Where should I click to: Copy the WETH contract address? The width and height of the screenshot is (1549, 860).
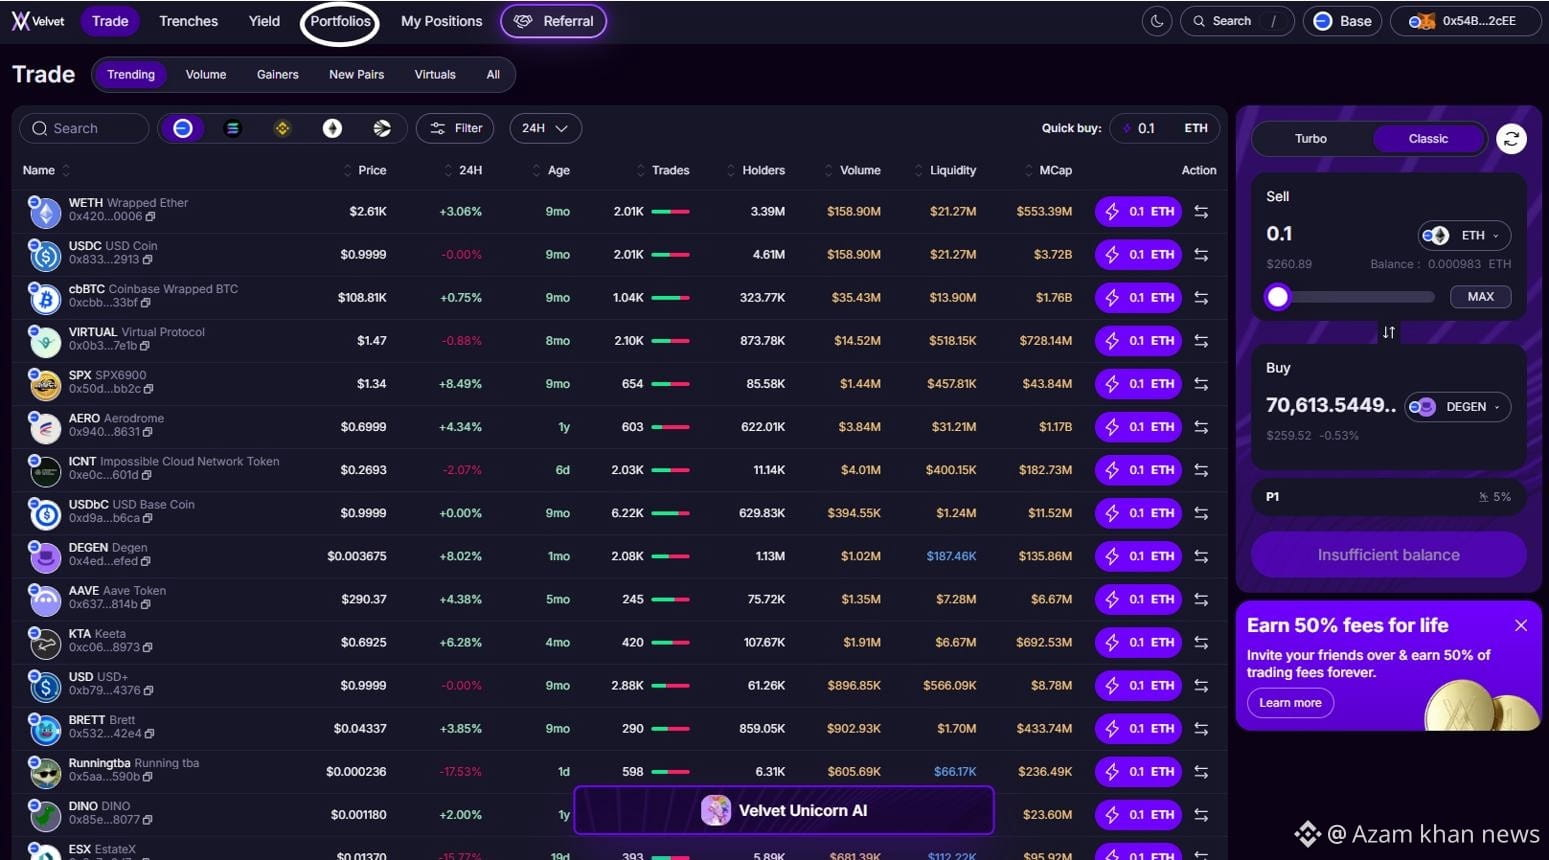coord(150,217)
